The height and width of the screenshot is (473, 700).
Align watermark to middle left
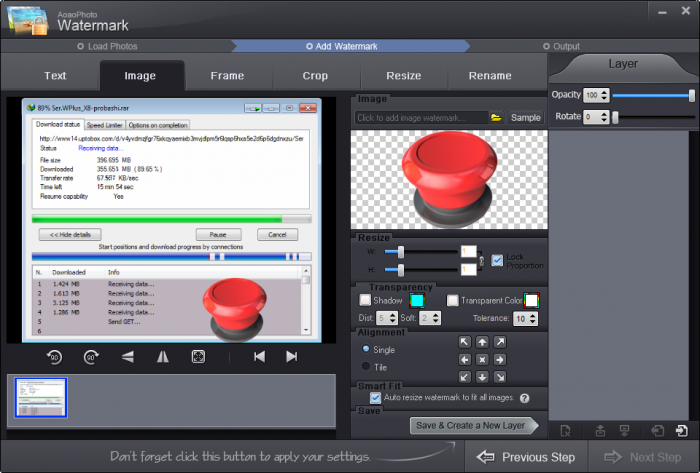point(465,360)
